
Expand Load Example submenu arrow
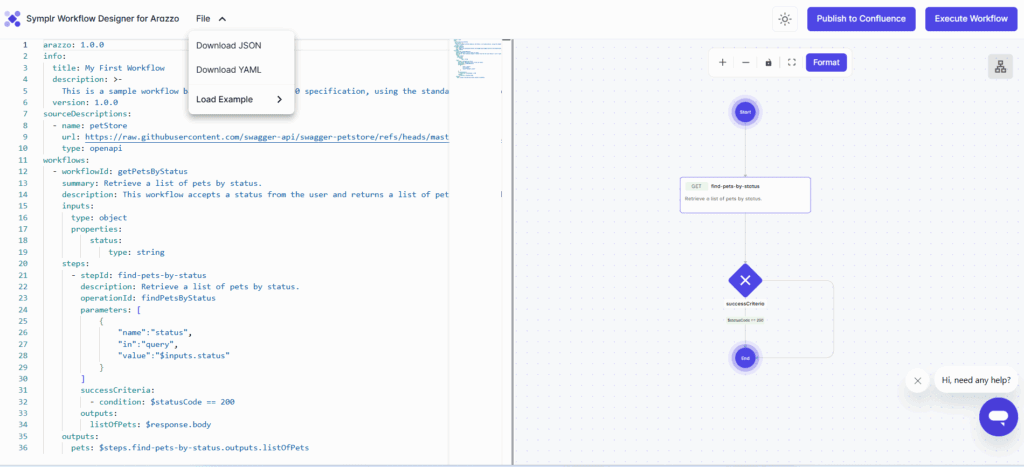point(279,100)
